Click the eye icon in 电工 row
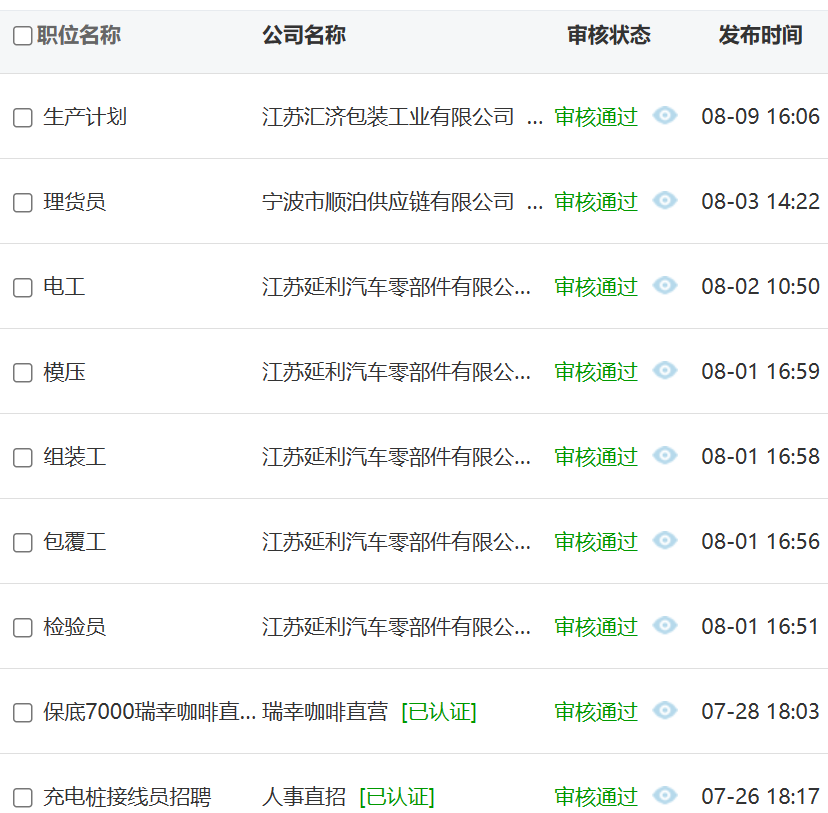 (664, 286)
